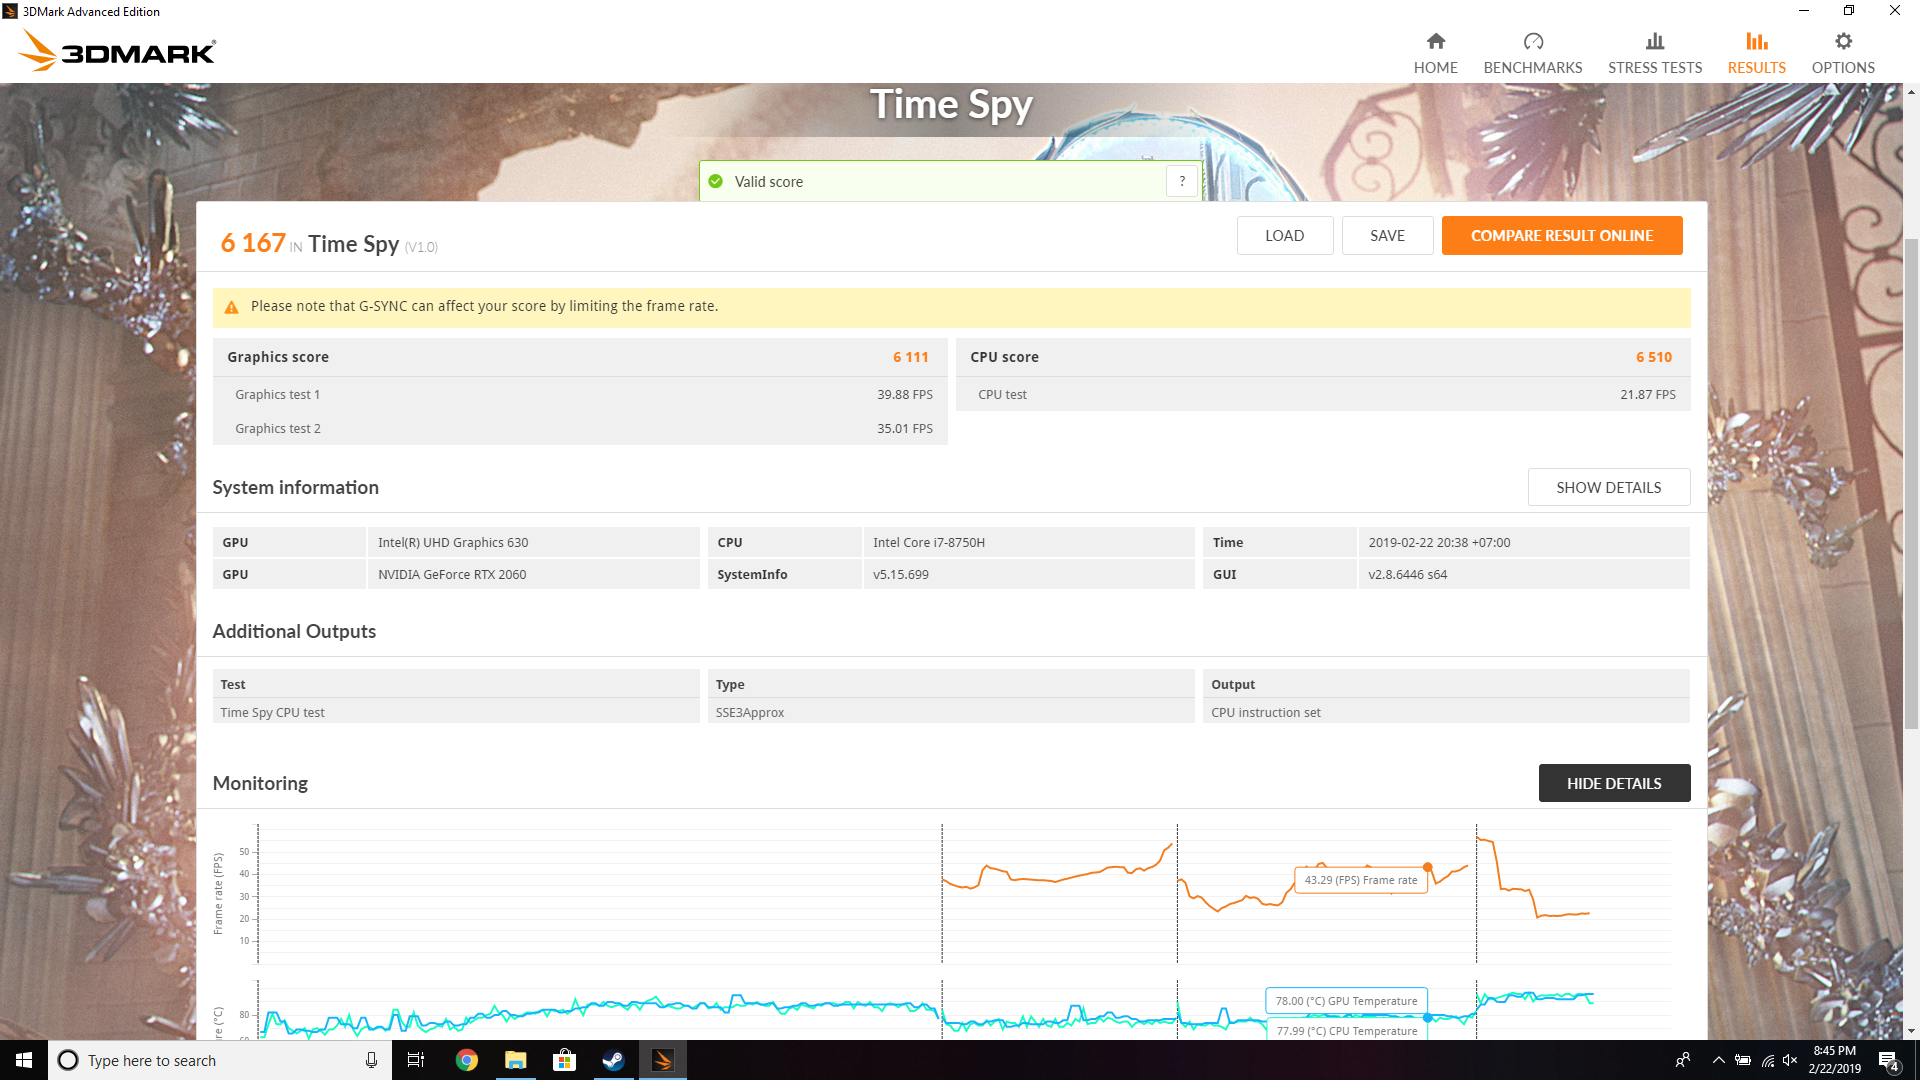Open File Explorer from taskbar
This screenshot has height=1080, width=1920.
point(515,1060)
